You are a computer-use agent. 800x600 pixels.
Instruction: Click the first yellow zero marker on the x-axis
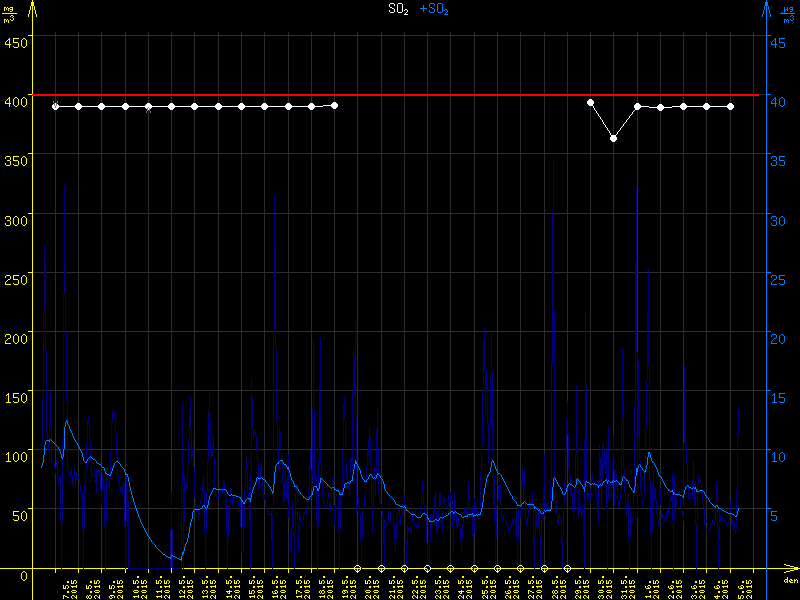tap(357, 568)
